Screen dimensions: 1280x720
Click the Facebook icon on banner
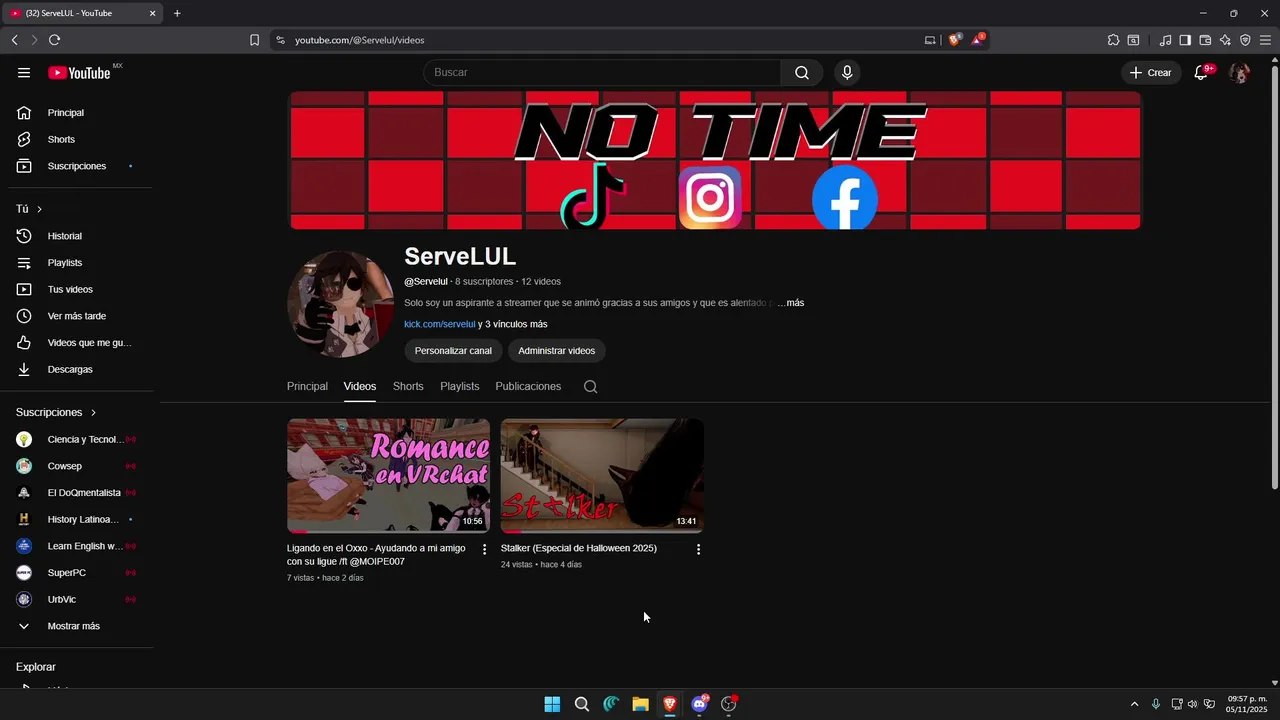click(x=845, y=198)
